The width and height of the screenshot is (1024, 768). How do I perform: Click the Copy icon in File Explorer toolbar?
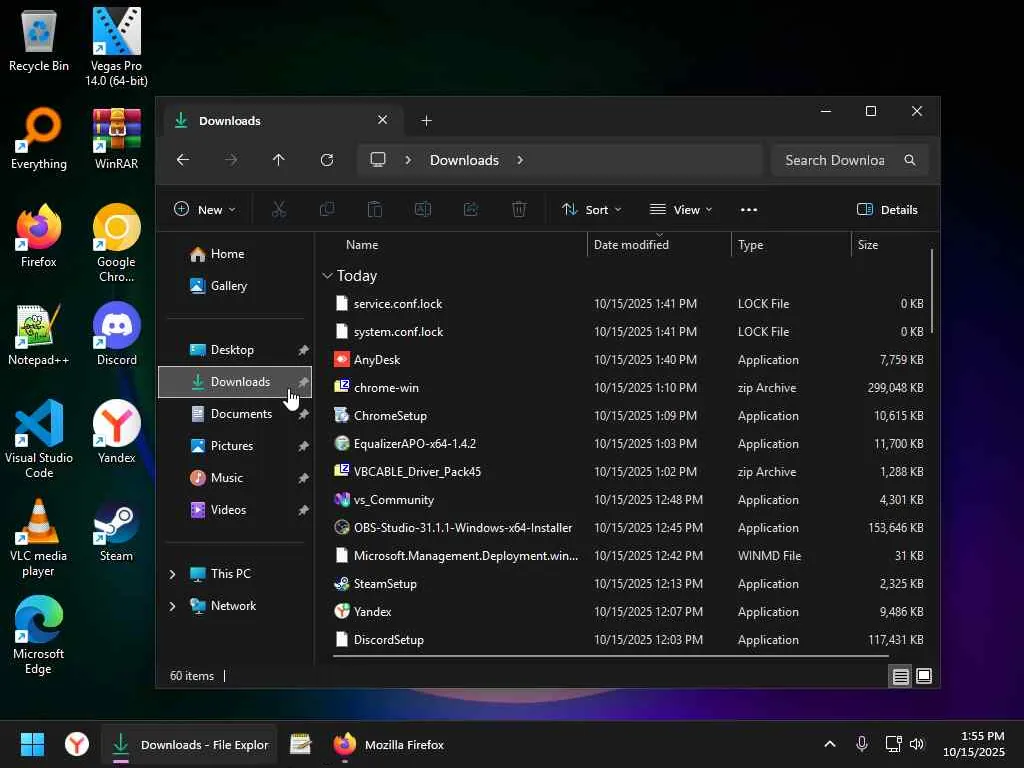[x=327, y=210]
